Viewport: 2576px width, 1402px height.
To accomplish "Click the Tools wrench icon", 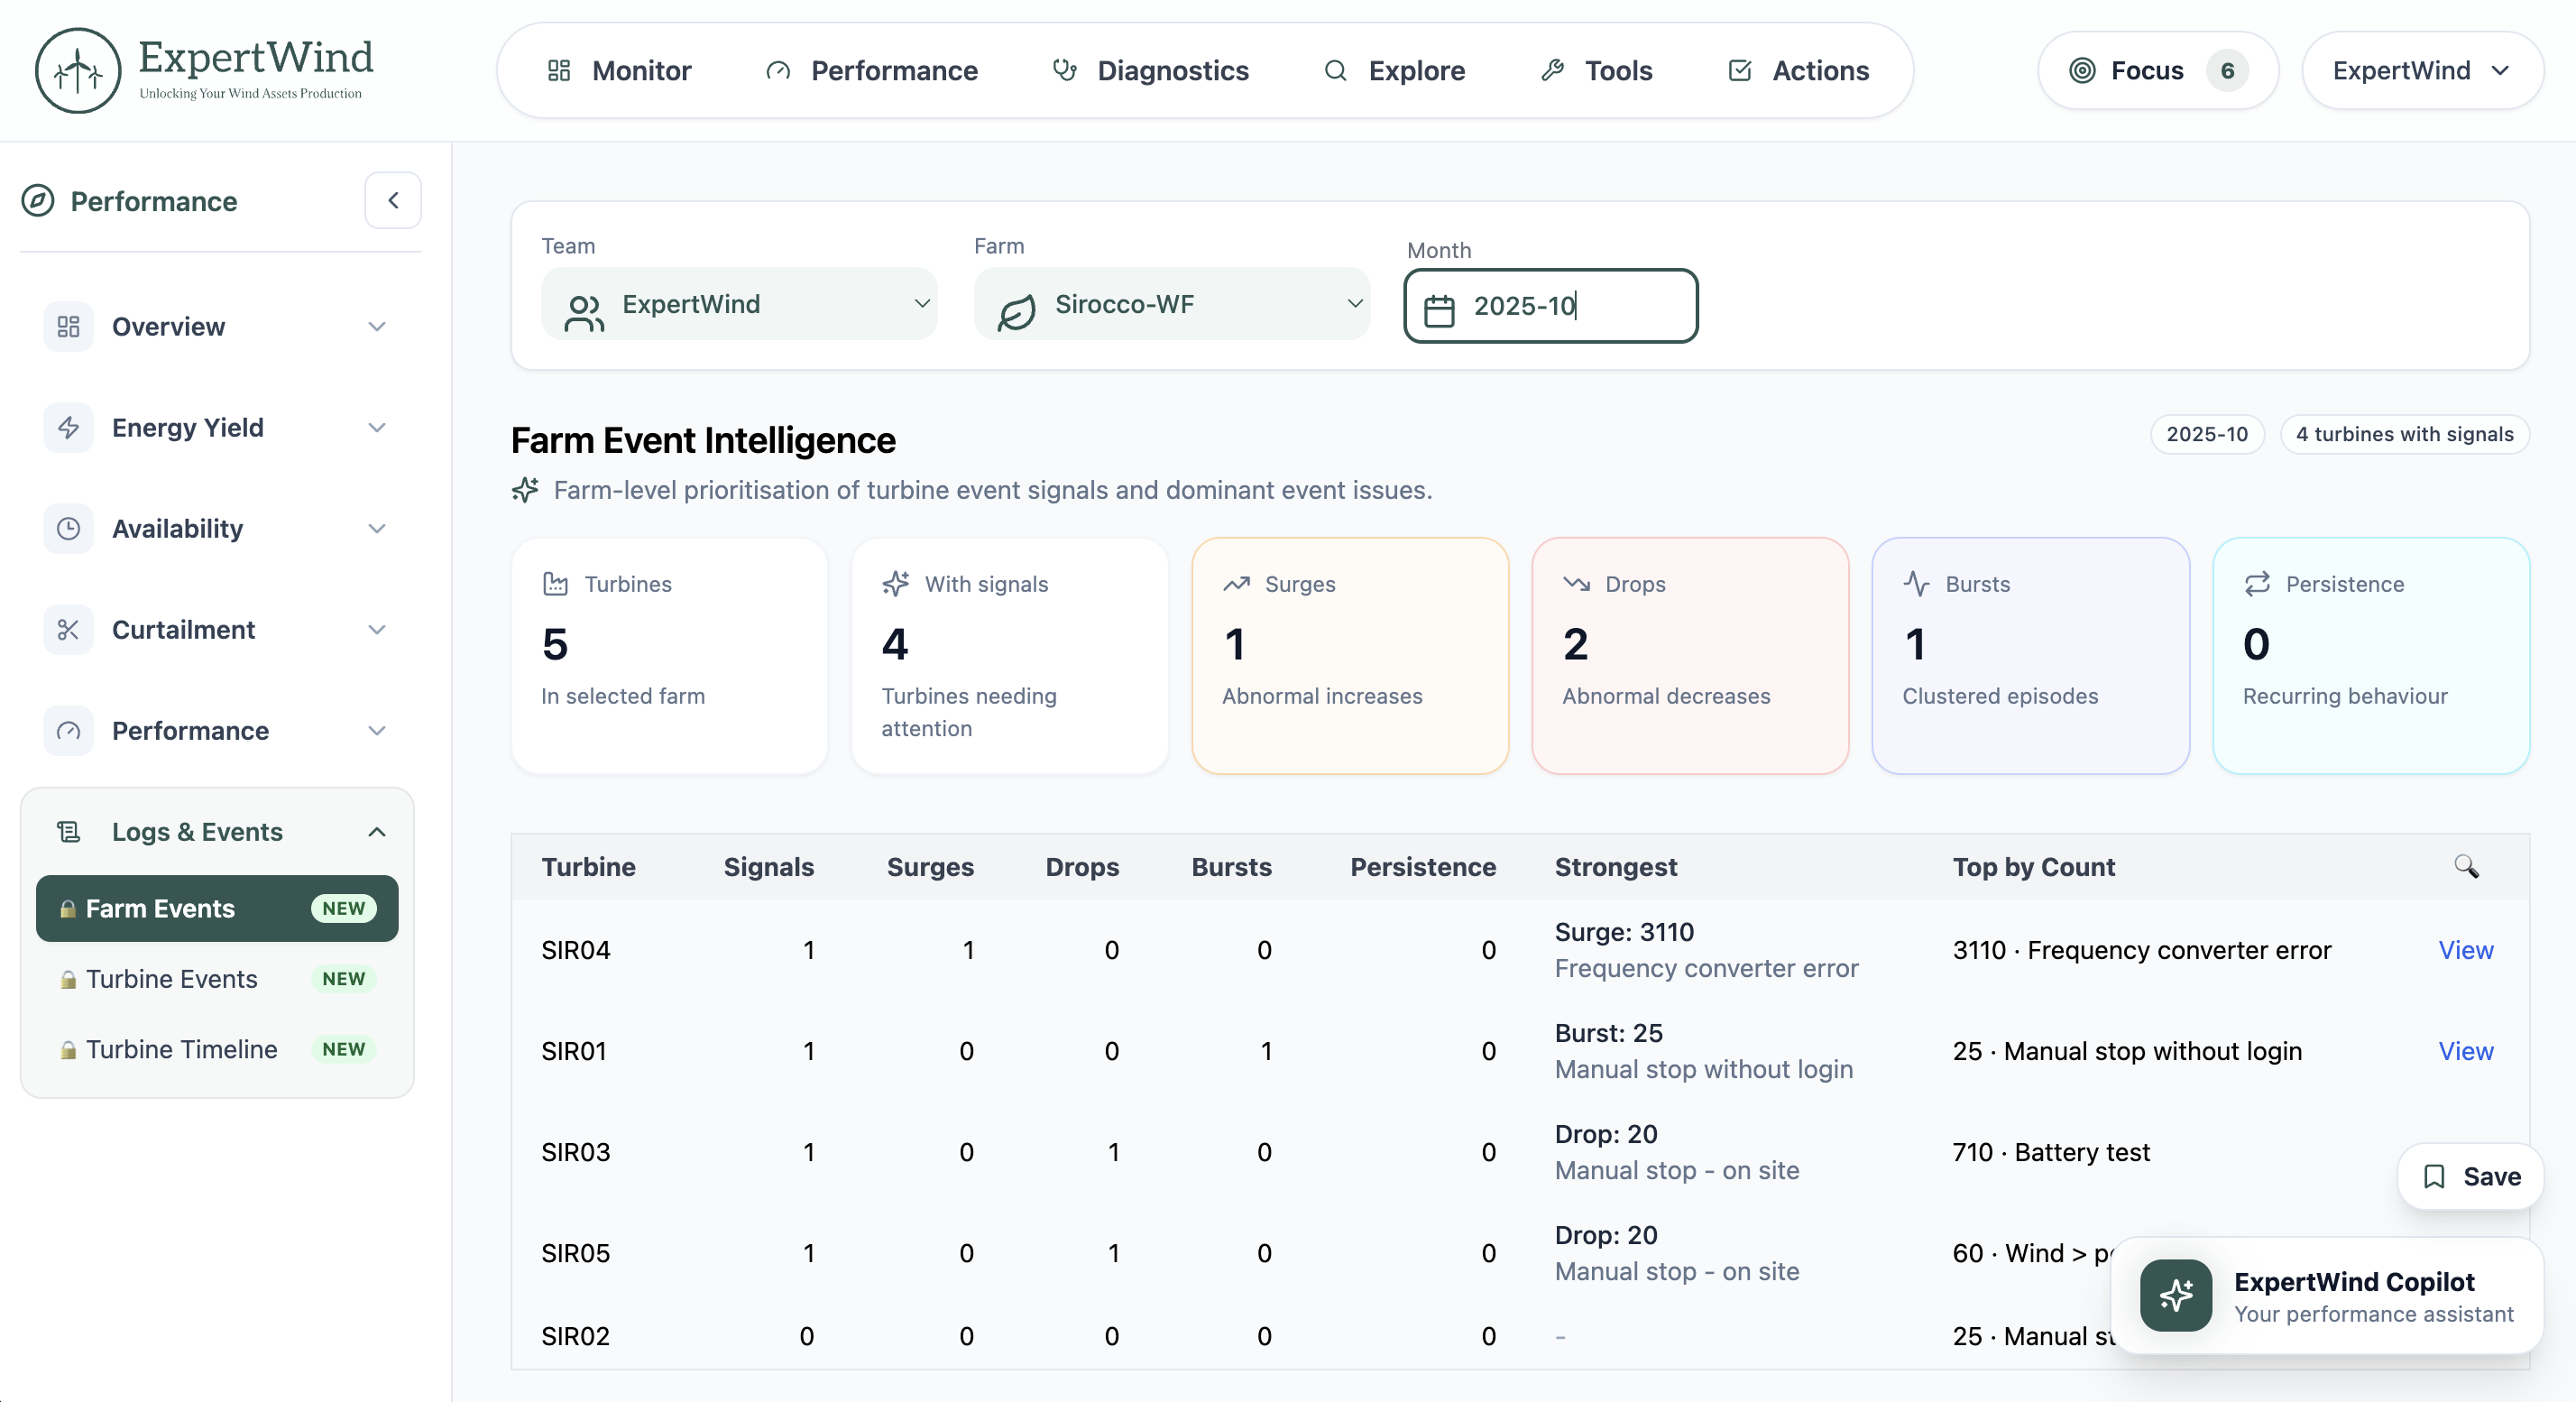I will (x=1552, y=70).
